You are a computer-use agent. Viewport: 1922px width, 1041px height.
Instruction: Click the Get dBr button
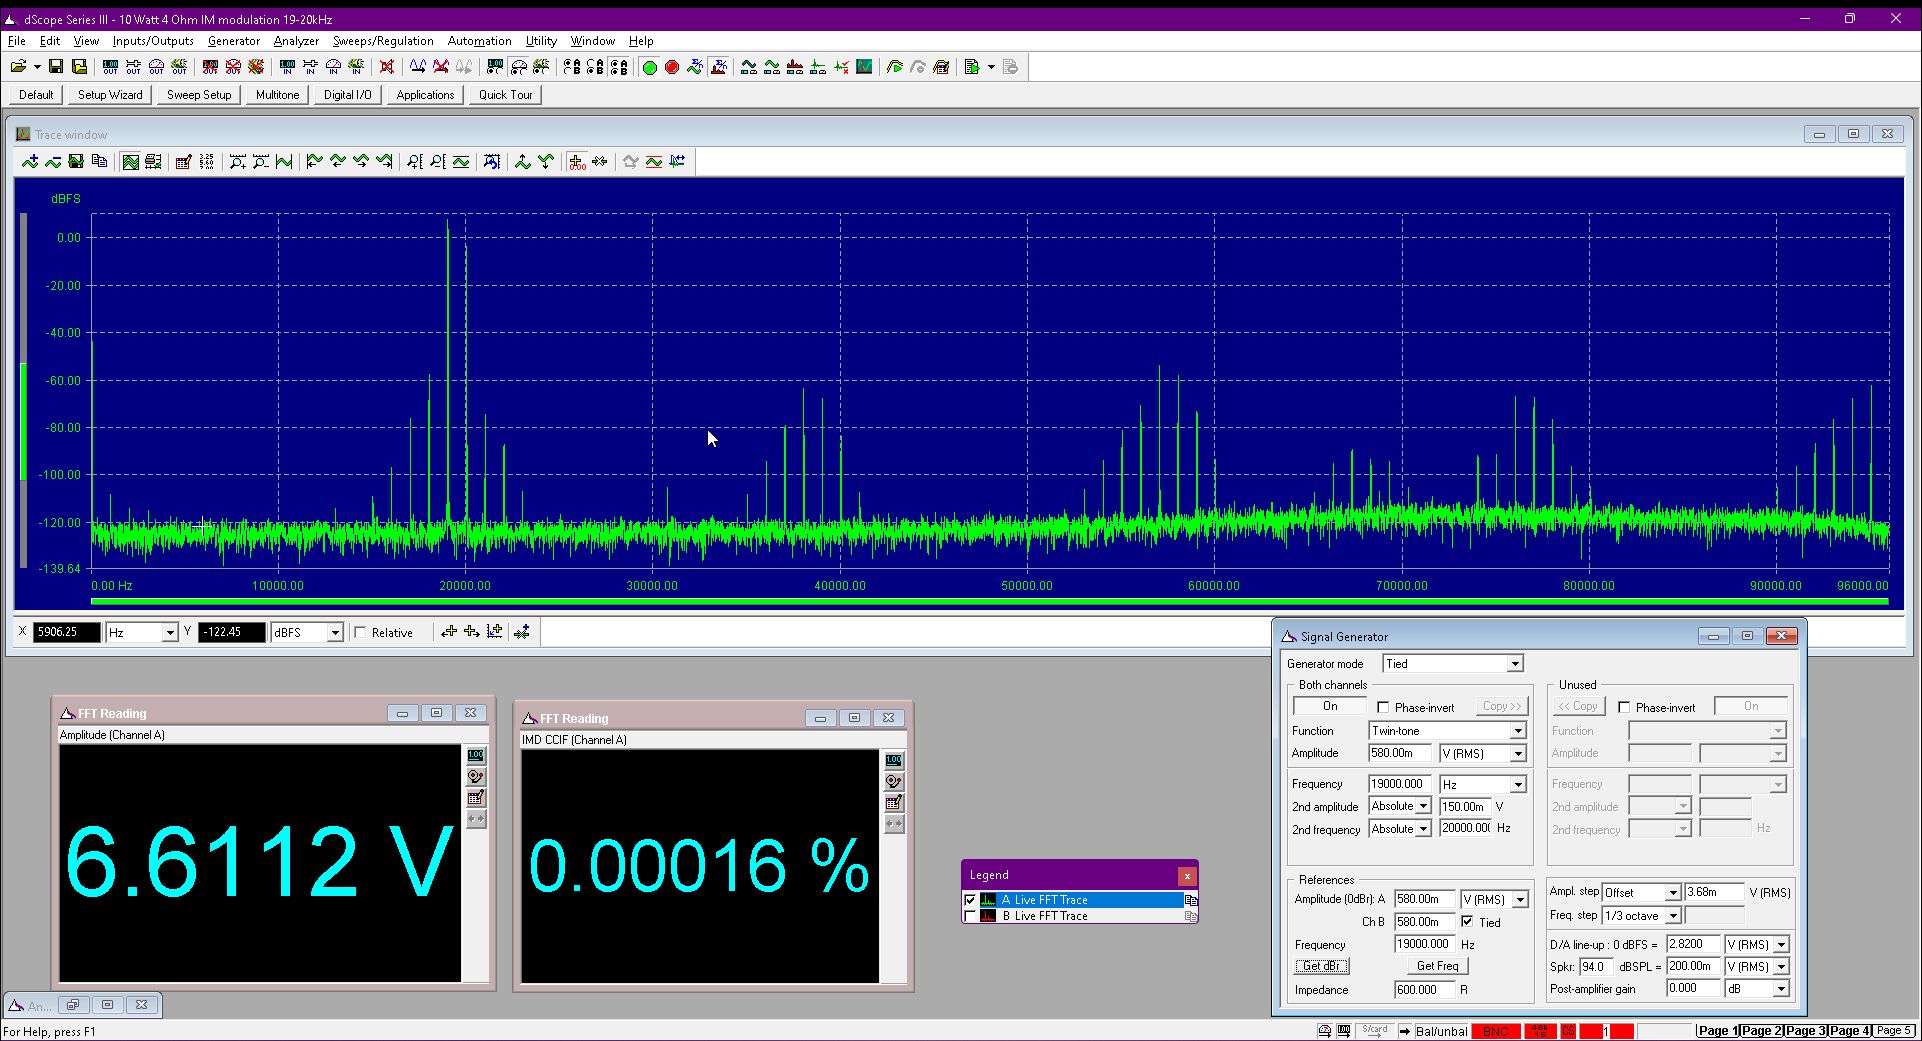pos(1322,966)
